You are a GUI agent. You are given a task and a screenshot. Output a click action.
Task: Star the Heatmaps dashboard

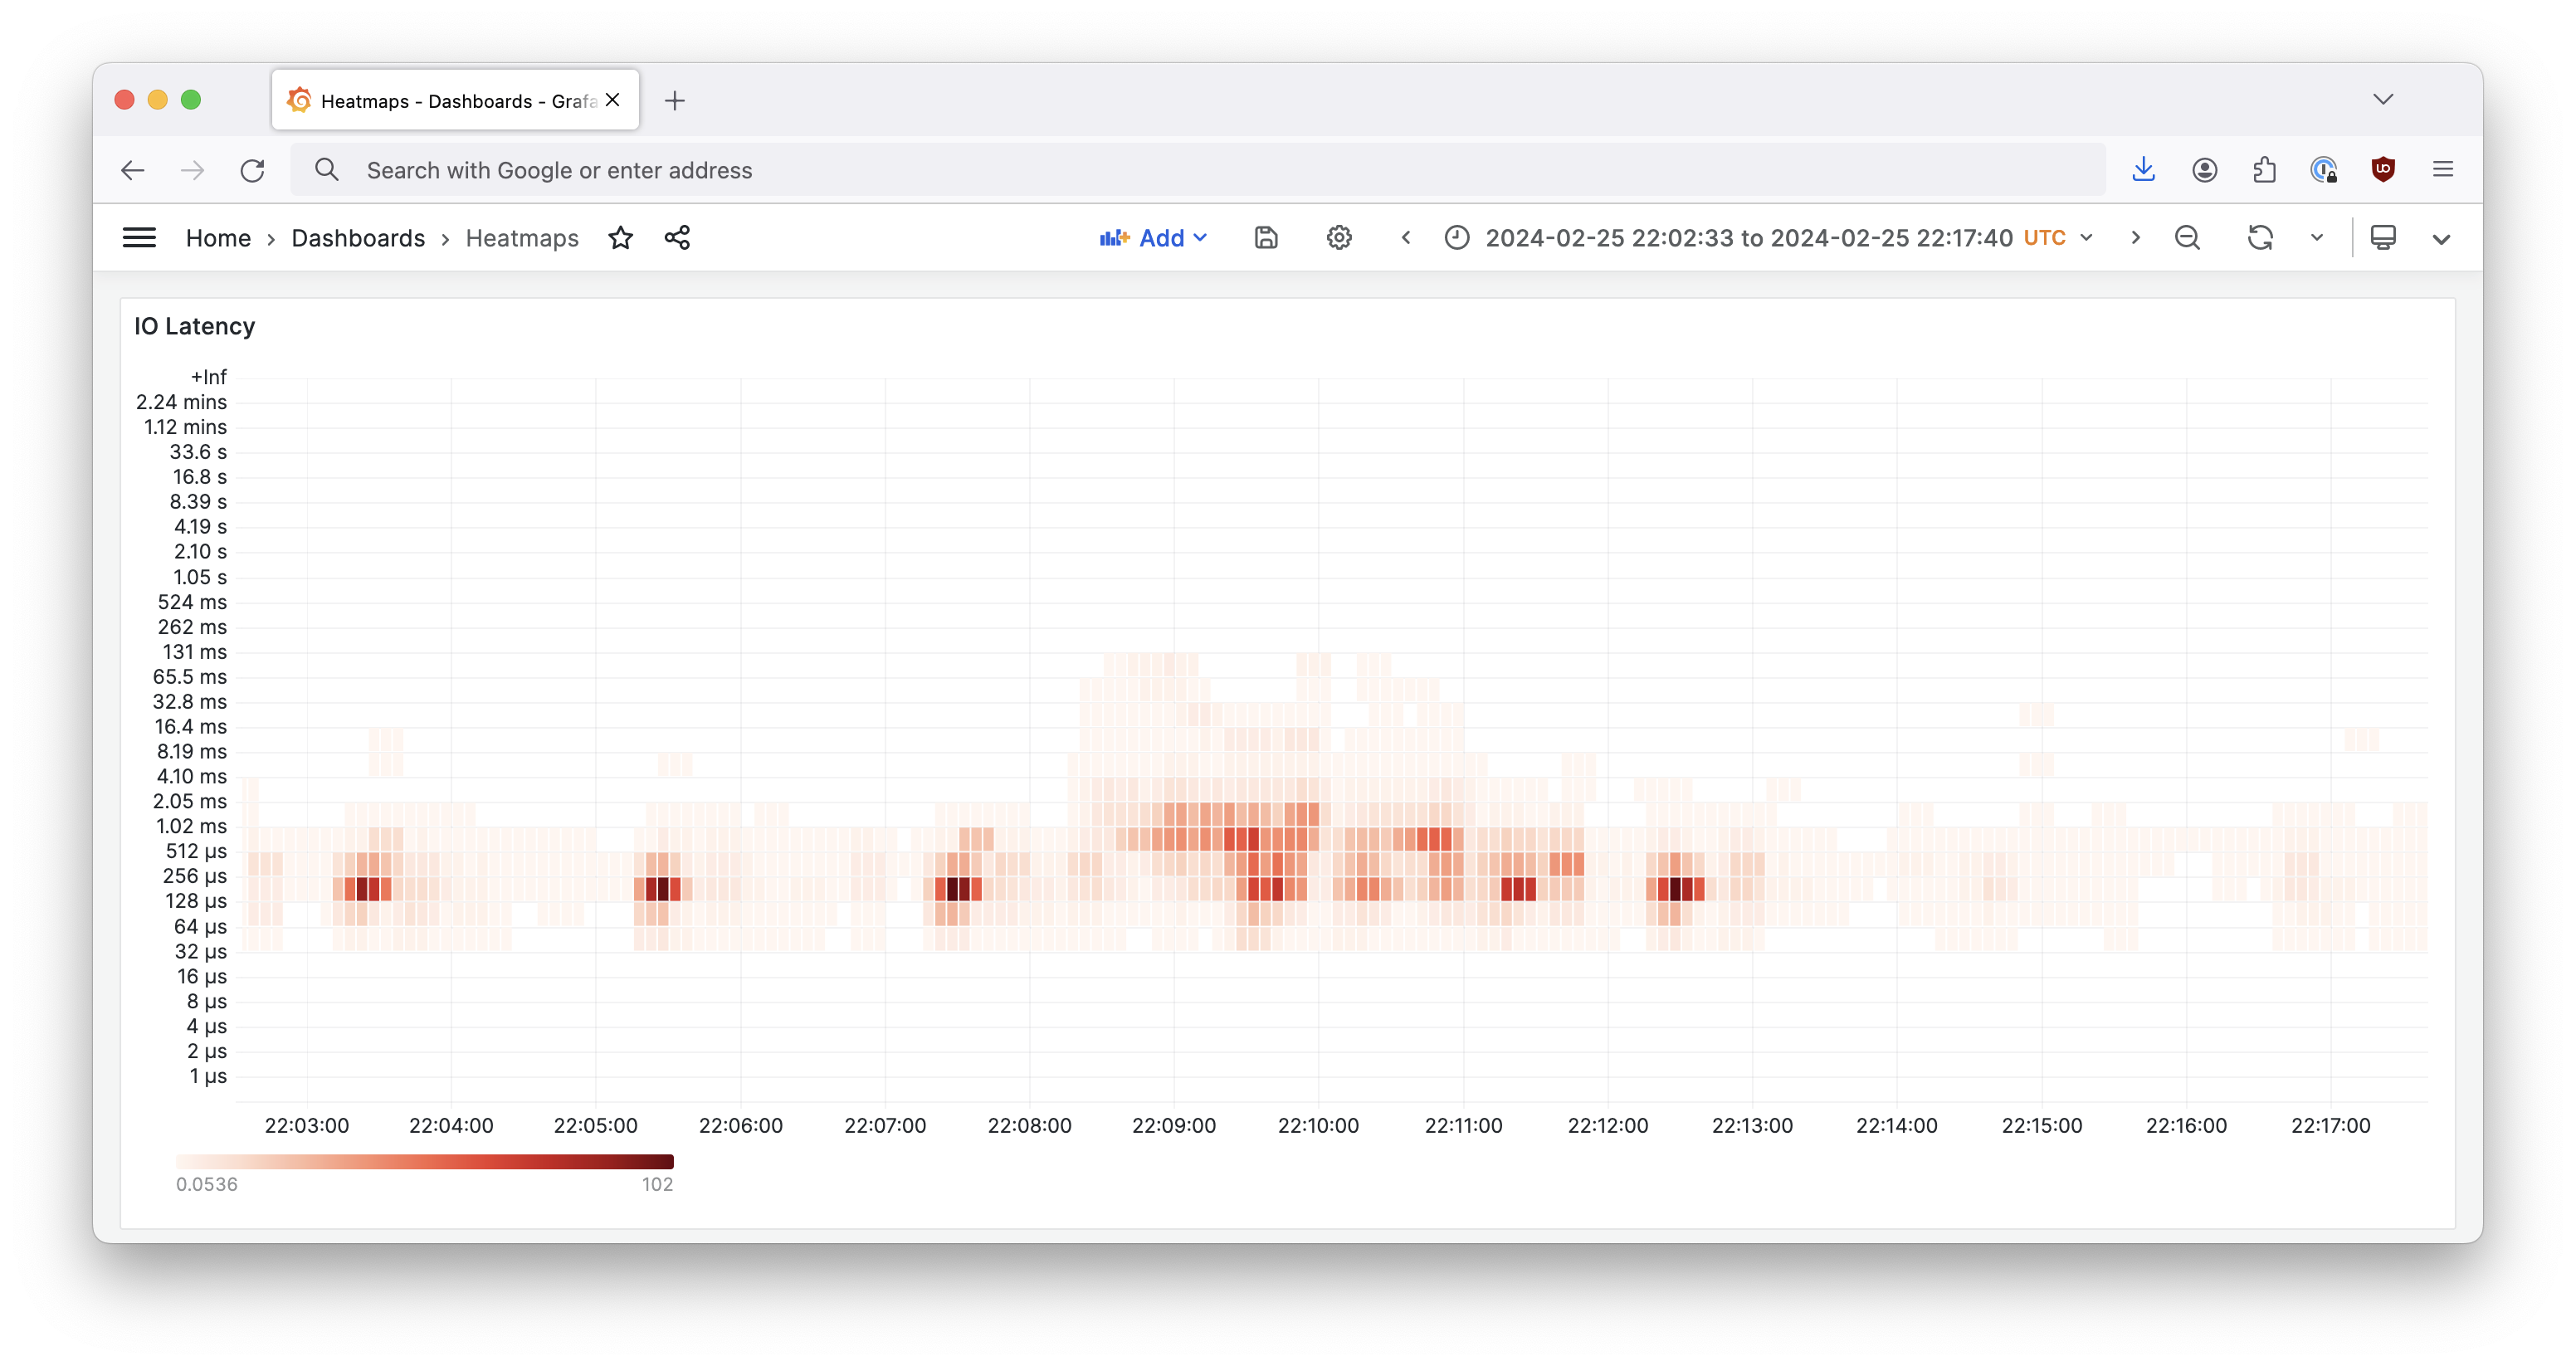620,238
